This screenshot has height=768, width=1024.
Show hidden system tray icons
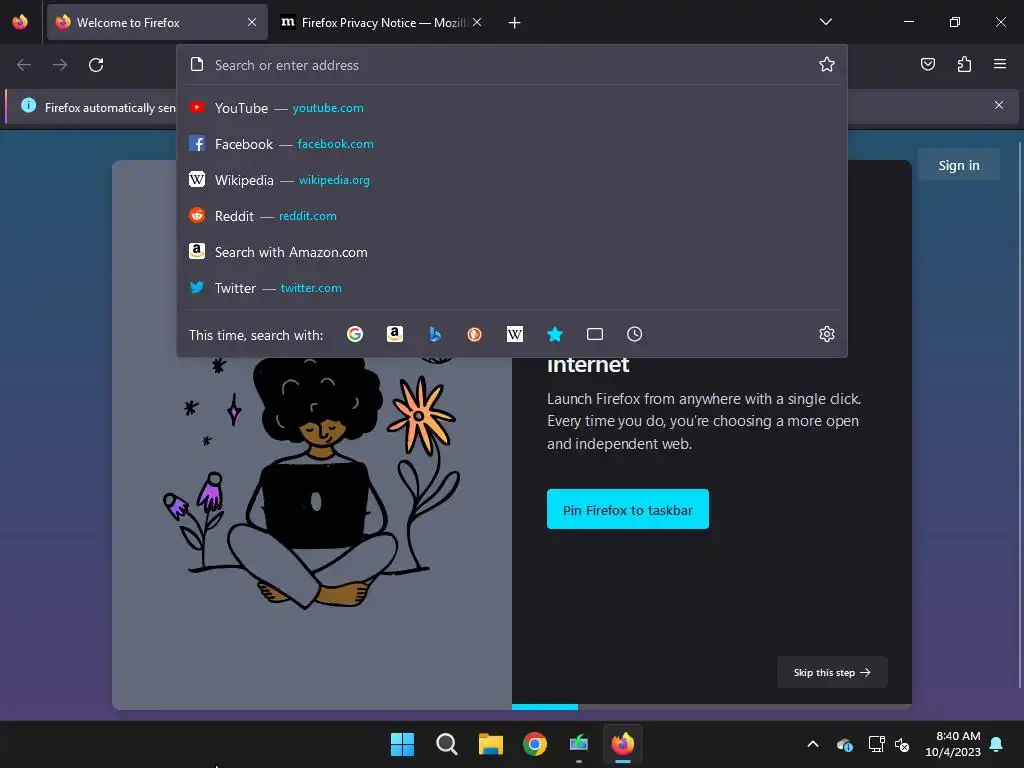tap(813, 744)
